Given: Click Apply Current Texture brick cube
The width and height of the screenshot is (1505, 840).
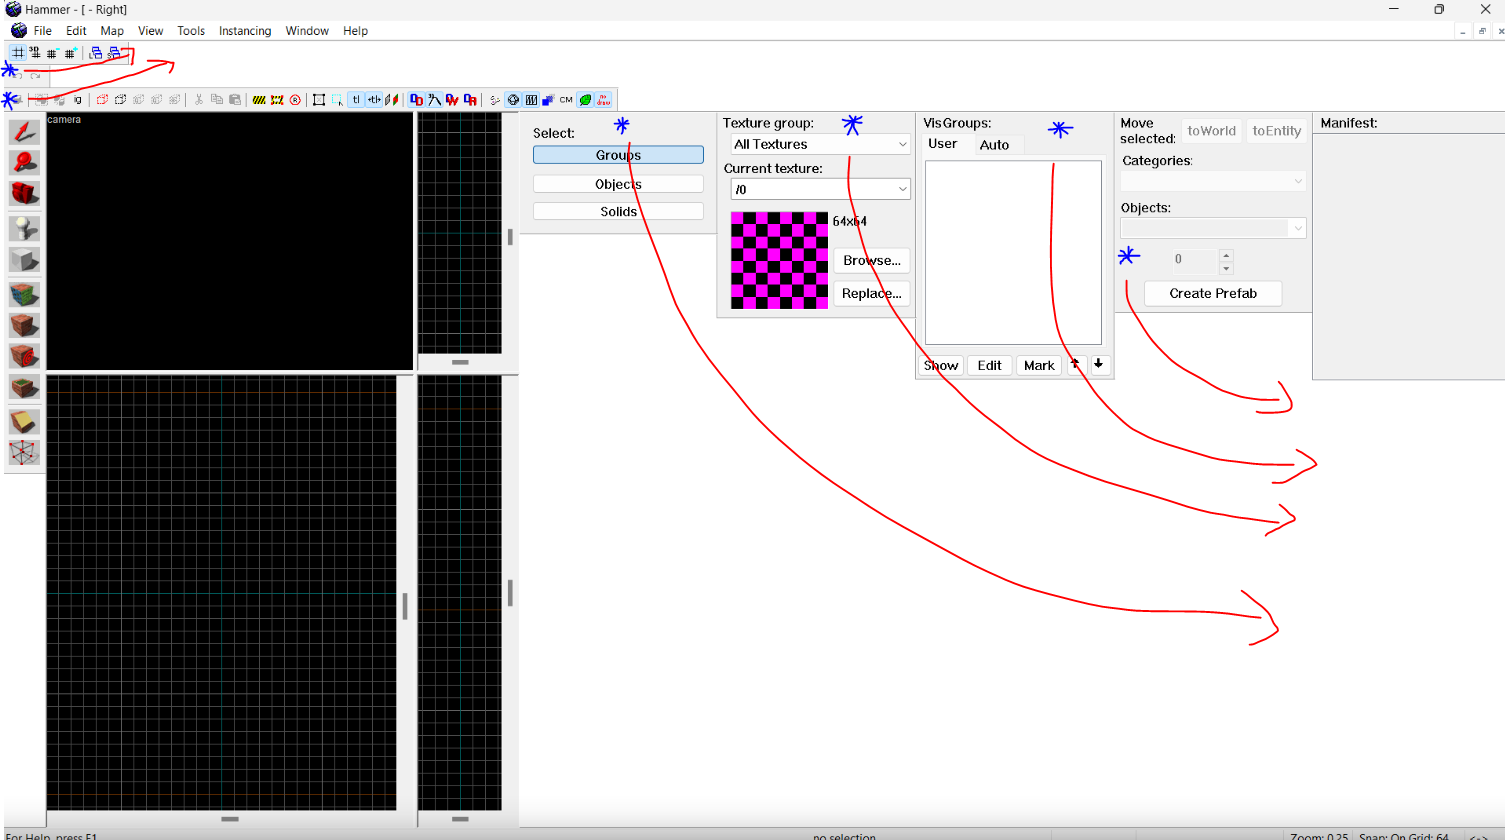Looking at the screenshot, I should 24,326.
